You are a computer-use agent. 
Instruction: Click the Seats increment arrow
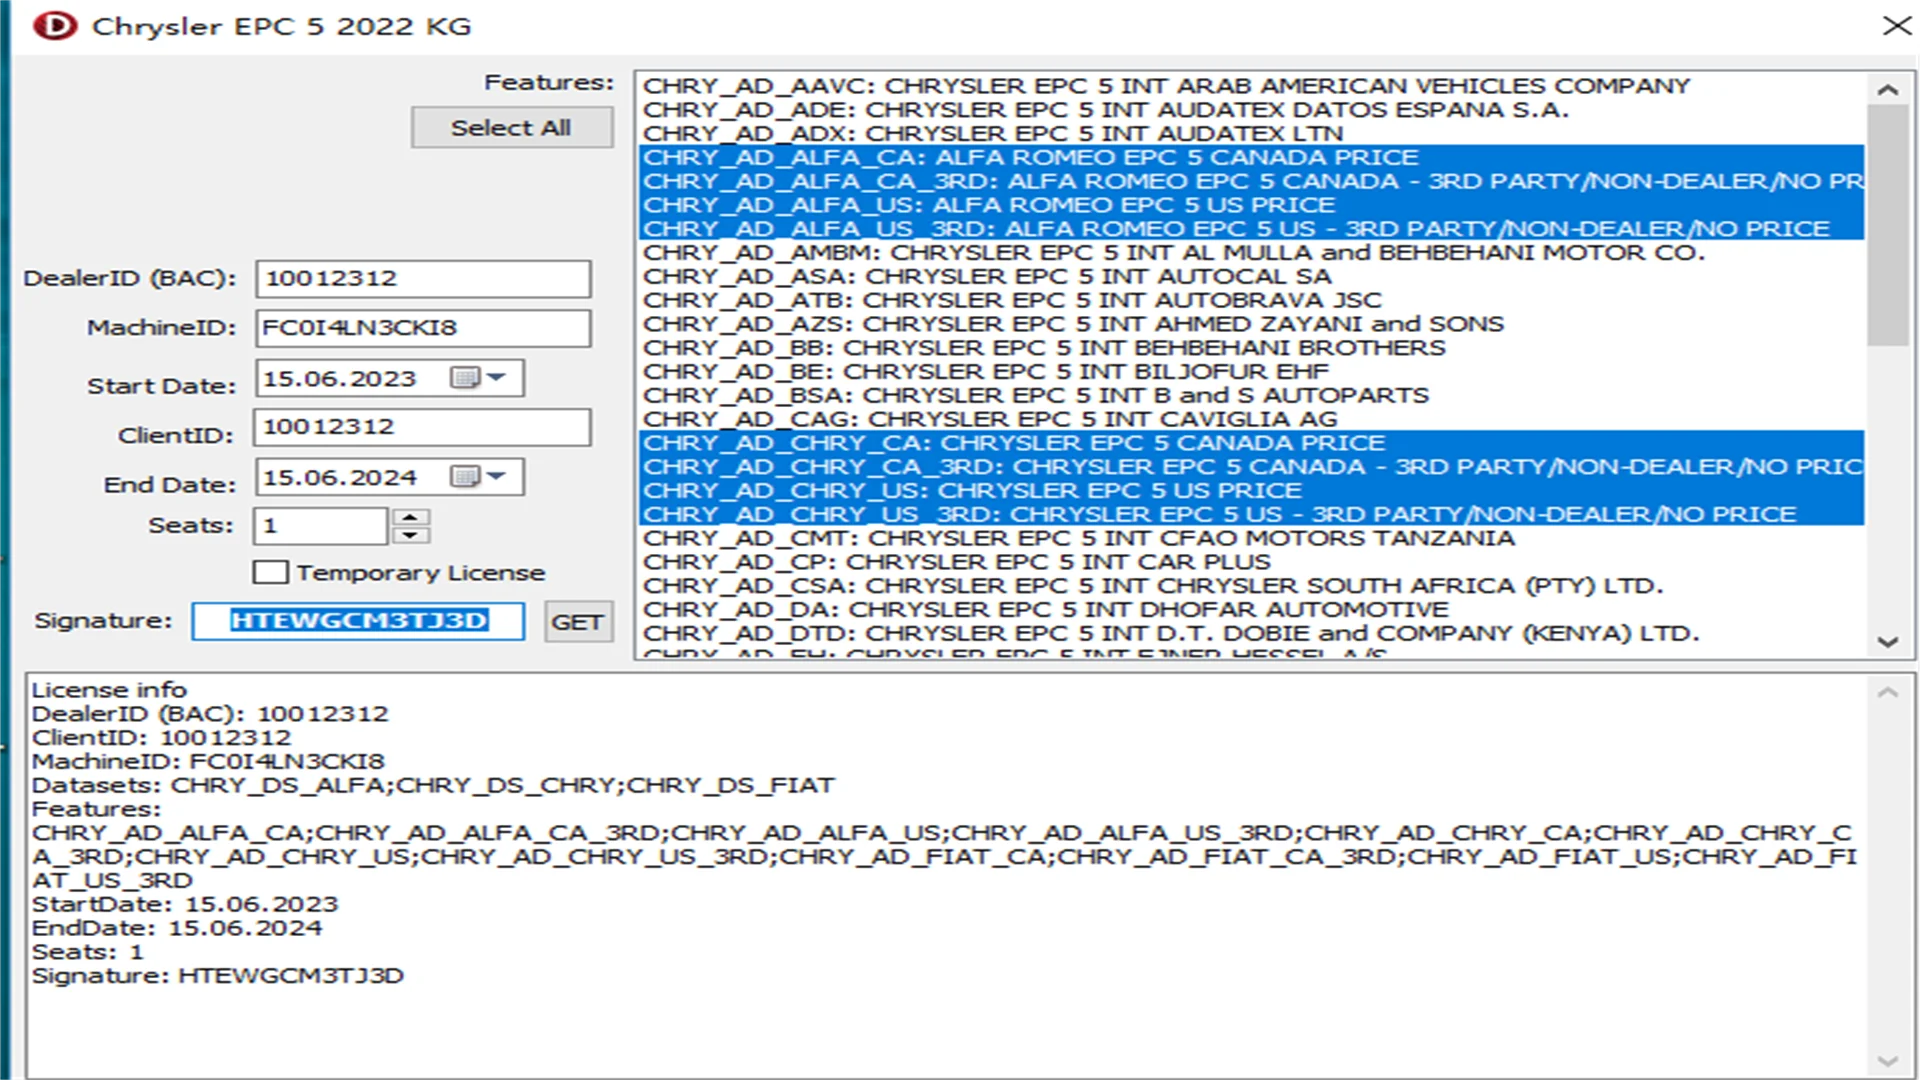(411, 514)
